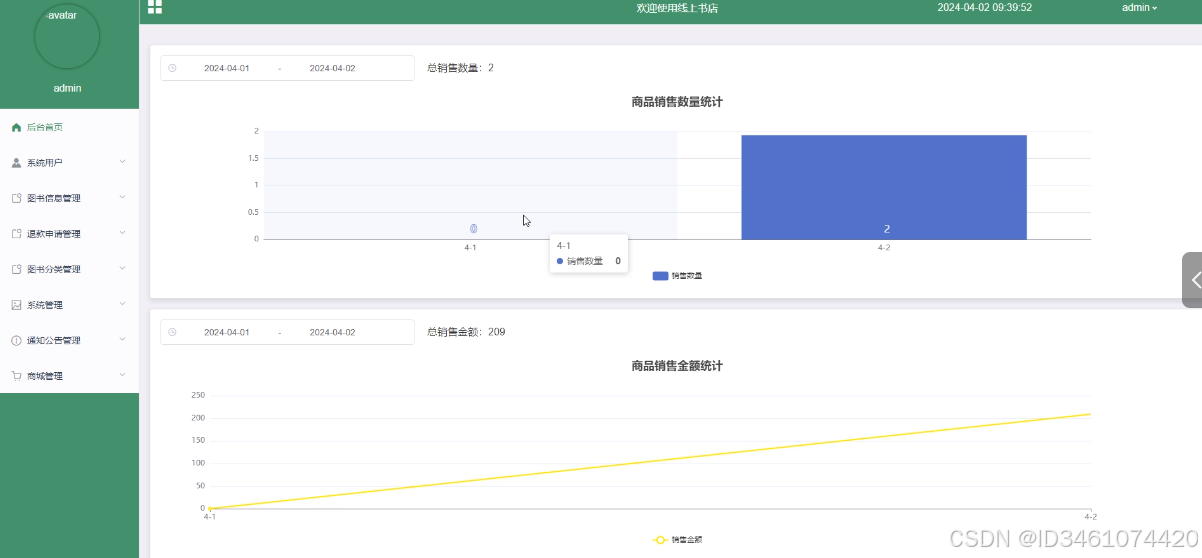Set end date 2024-04-02 for amount chart
The image size is (1202, 558).
point(332,332)
